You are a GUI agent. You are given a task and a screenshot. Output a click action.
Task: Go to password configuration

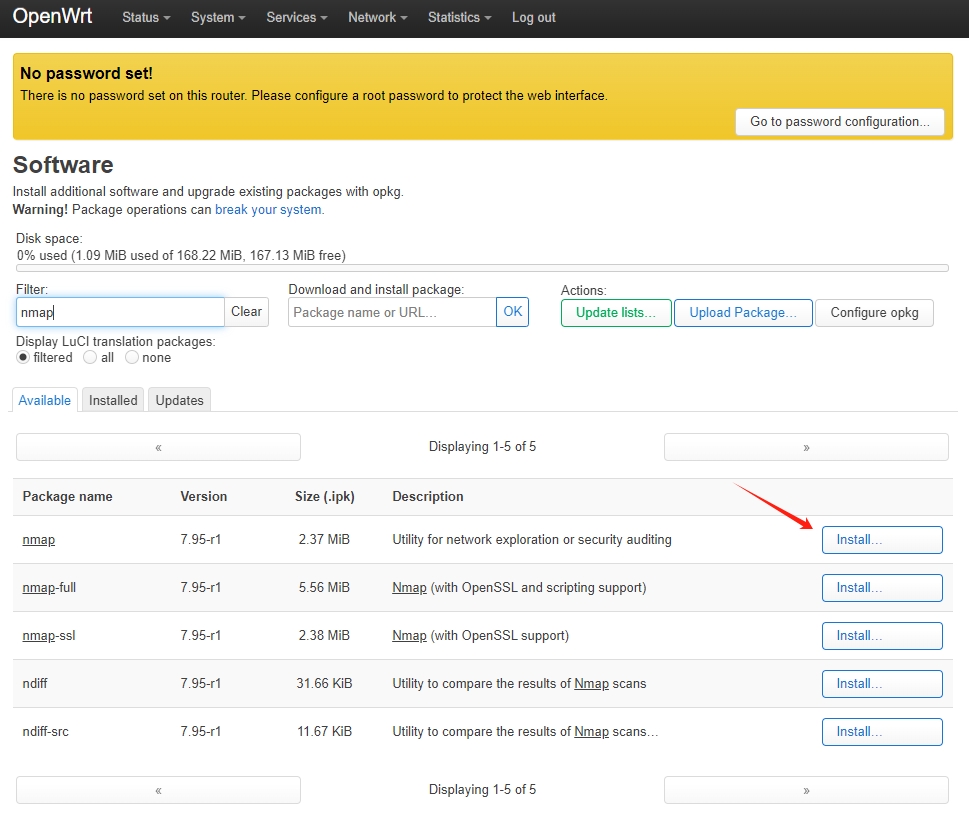point(839,122)
